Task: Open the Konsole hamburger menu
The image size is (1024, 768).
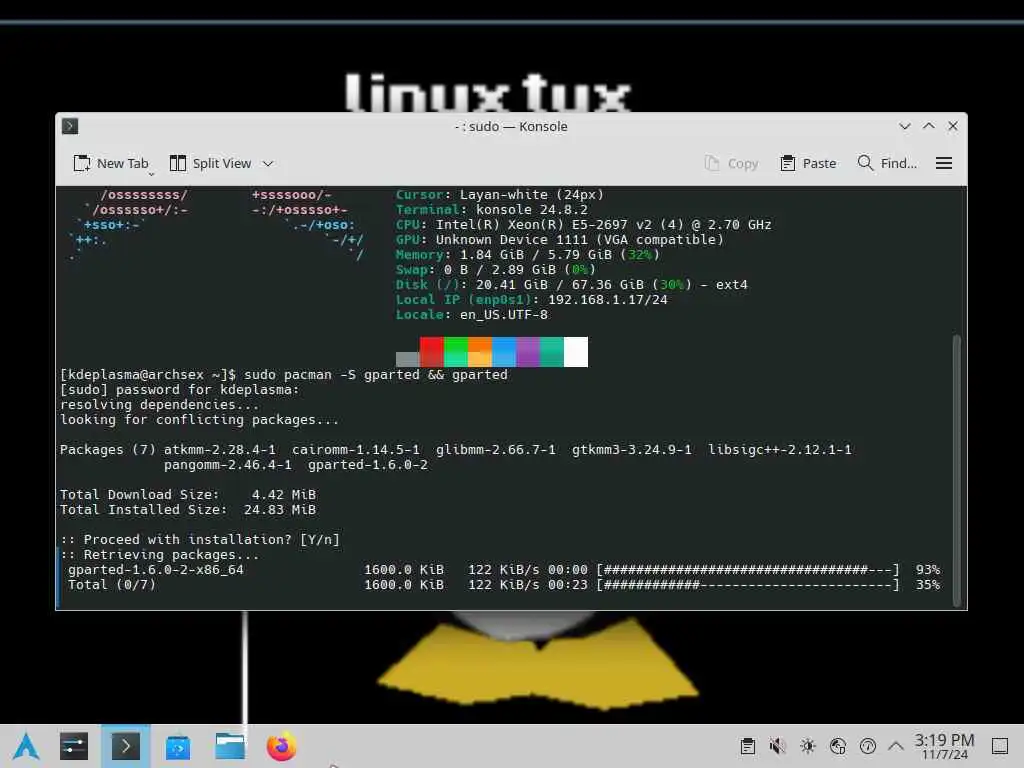Action: coord(944,163)
